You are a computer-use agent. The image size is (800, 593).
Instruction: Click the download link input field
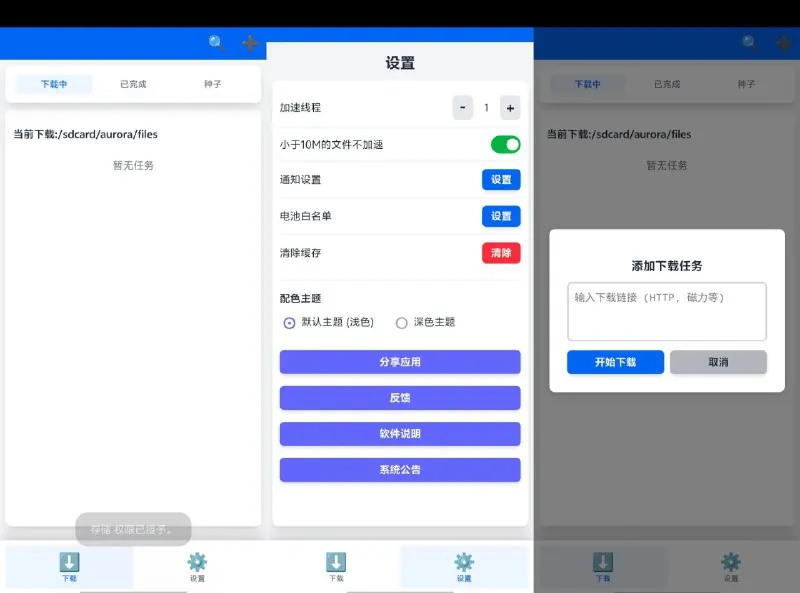coord(665,311)
